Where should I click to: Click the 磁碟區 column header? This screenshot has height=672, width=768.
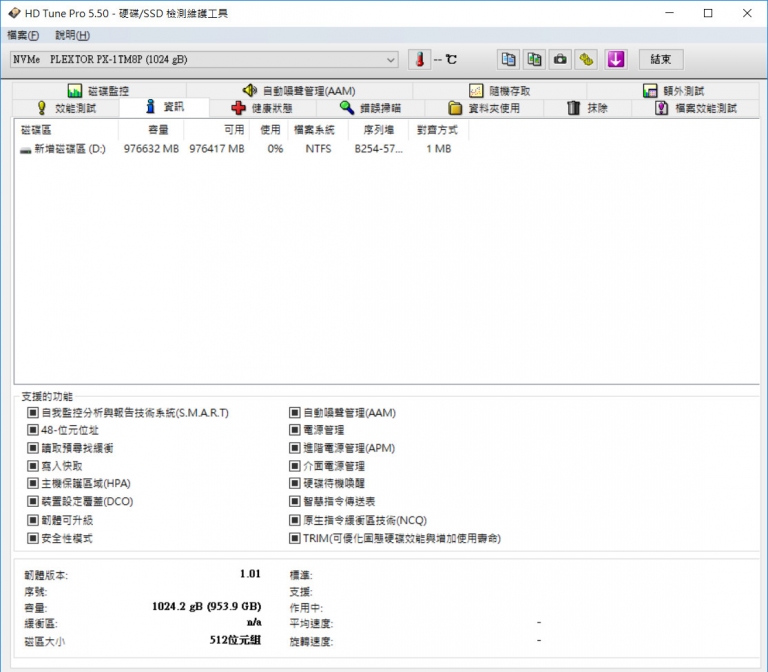click(67, 130)
